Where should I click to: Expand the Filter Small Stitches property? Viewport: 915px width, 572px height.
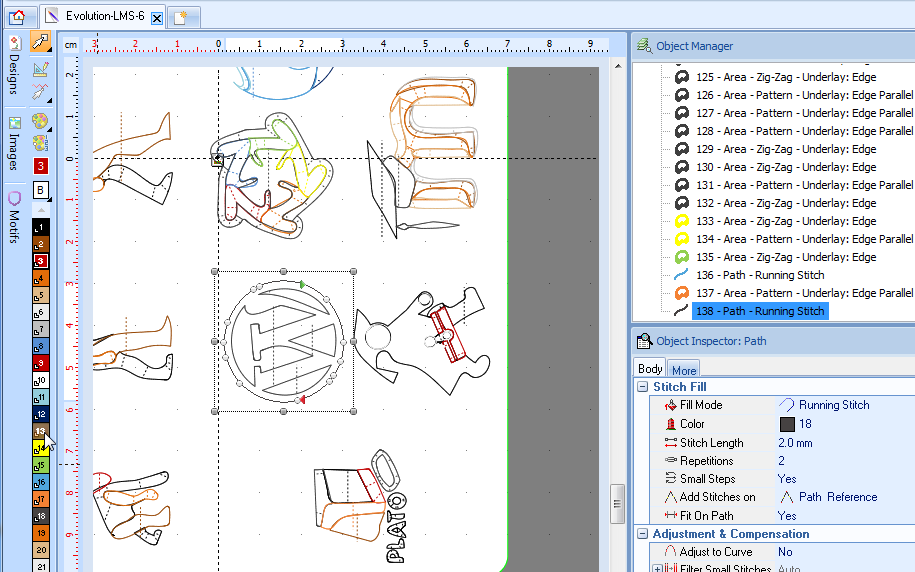657,569
